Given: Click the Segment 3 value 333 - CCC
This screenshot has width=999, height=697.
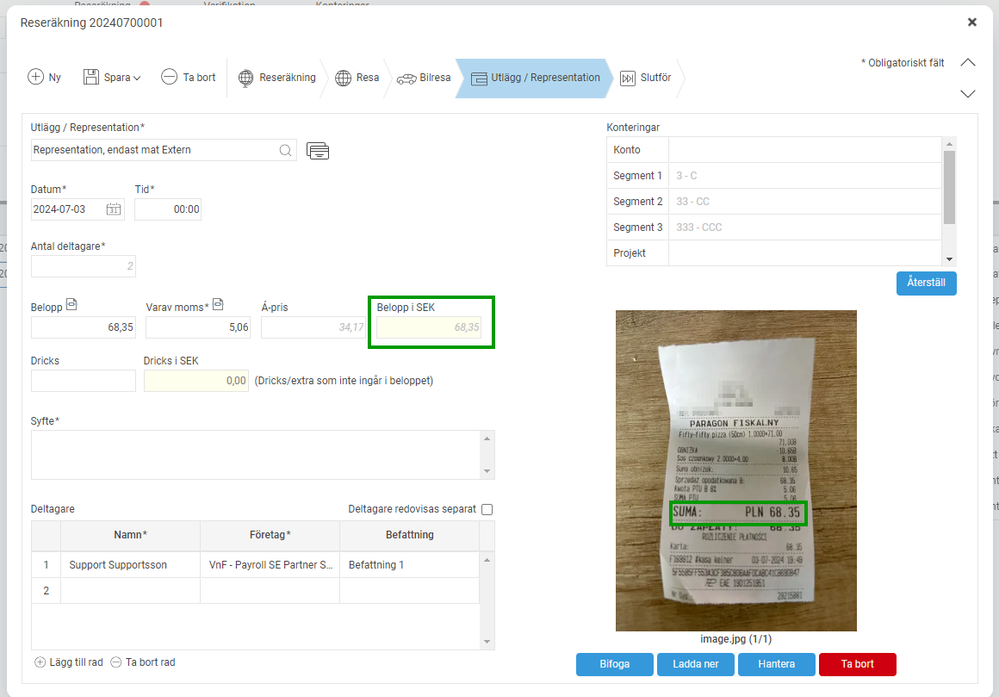Looking at the screenshot, I should [805, 227].
